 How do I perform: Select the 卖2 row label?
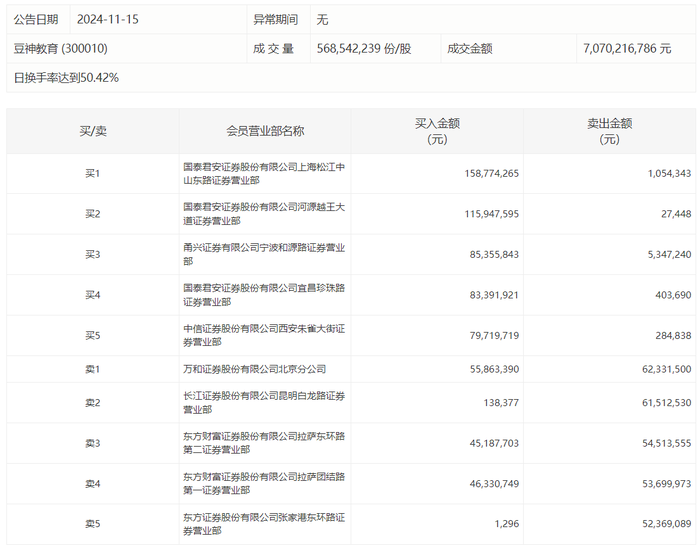(x=93, y=403)
